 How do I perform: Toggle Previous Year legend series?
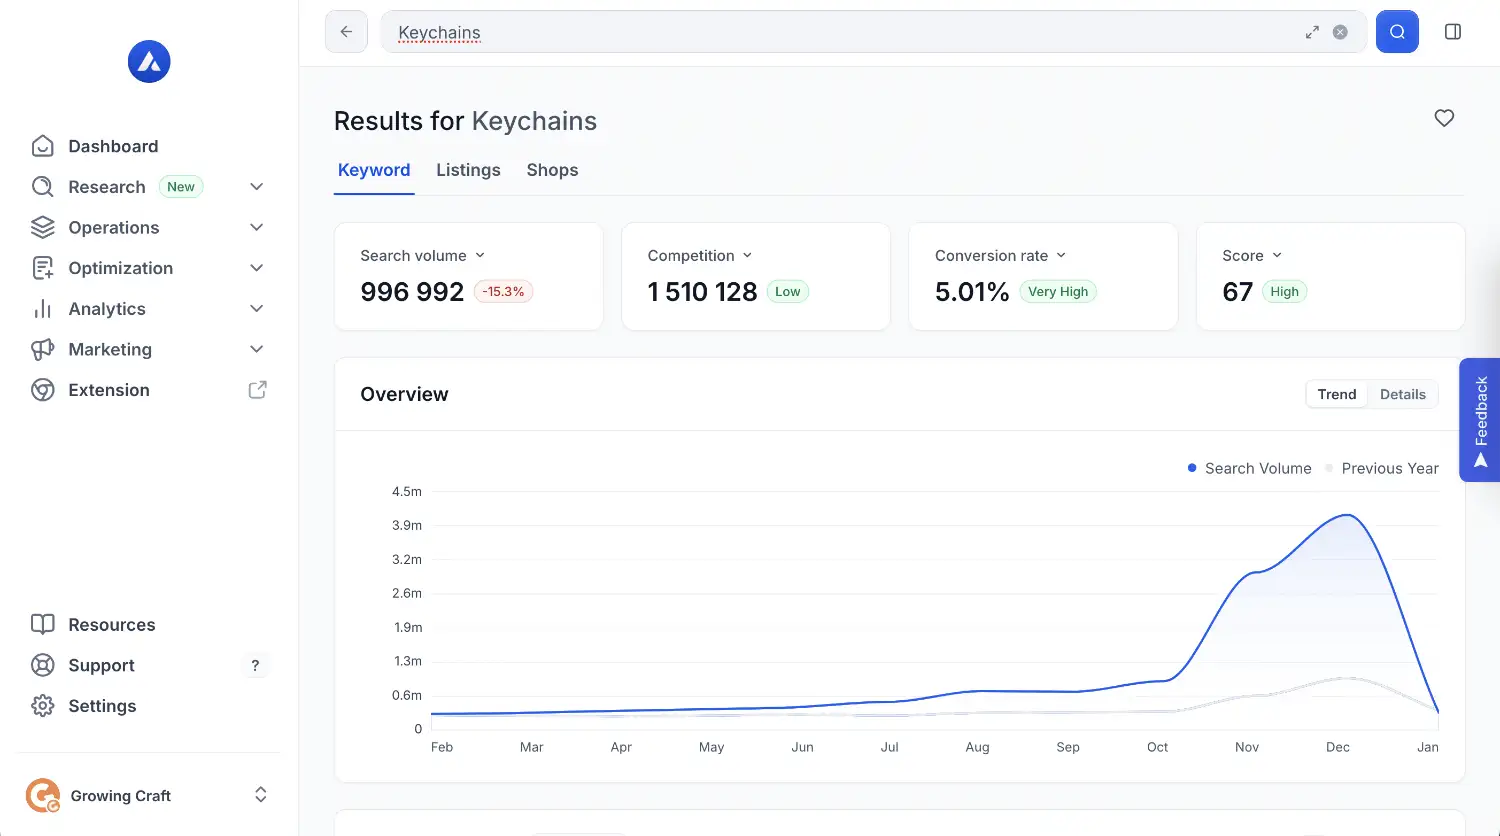1381,468
